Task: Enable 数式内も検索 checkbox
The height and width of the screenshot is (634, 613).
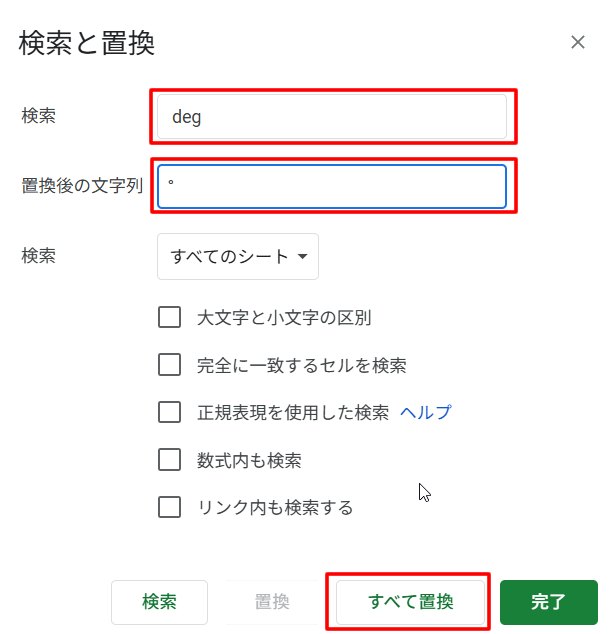Action: [169, 460]
